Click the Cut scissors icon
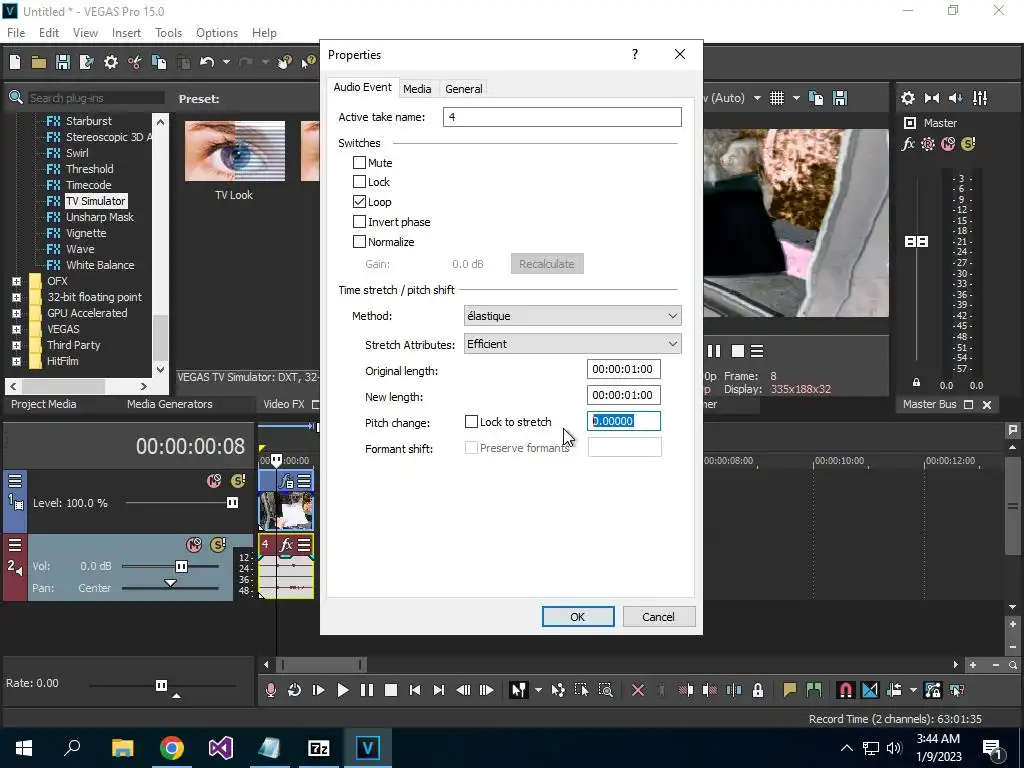This screenshot has width=1024, height=768. (x=135, y=62)
